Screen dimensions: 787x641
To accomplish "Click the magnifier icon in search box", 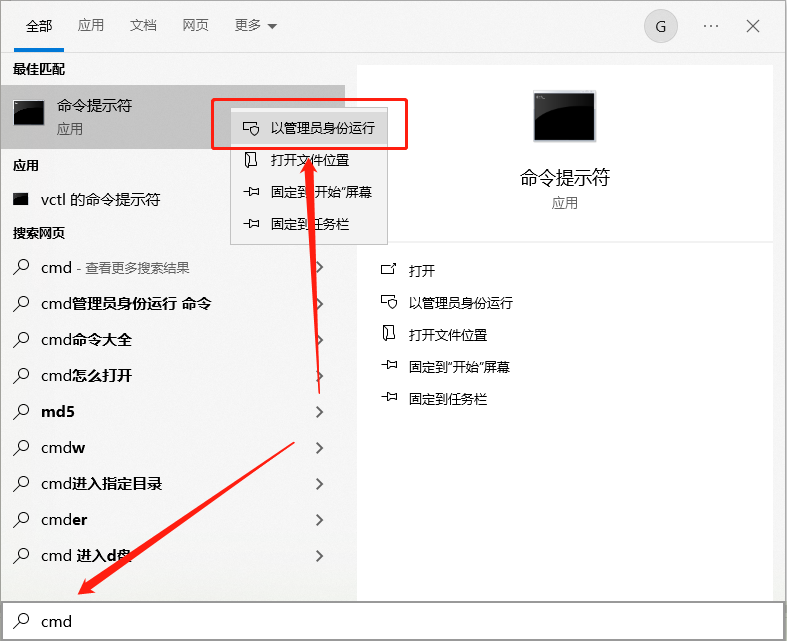I will pyautogui.click(x=21, y=620).
